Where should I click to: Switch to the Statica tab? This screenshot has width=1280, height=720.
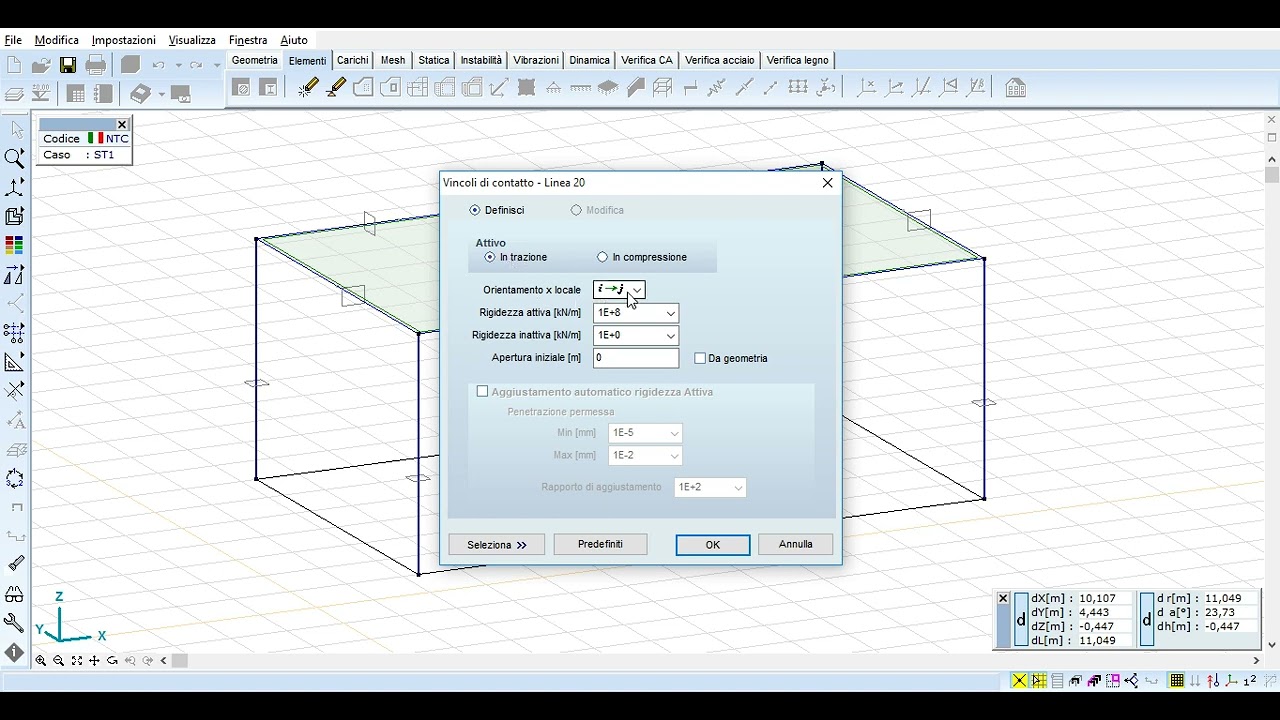click(x=434, y=60)
